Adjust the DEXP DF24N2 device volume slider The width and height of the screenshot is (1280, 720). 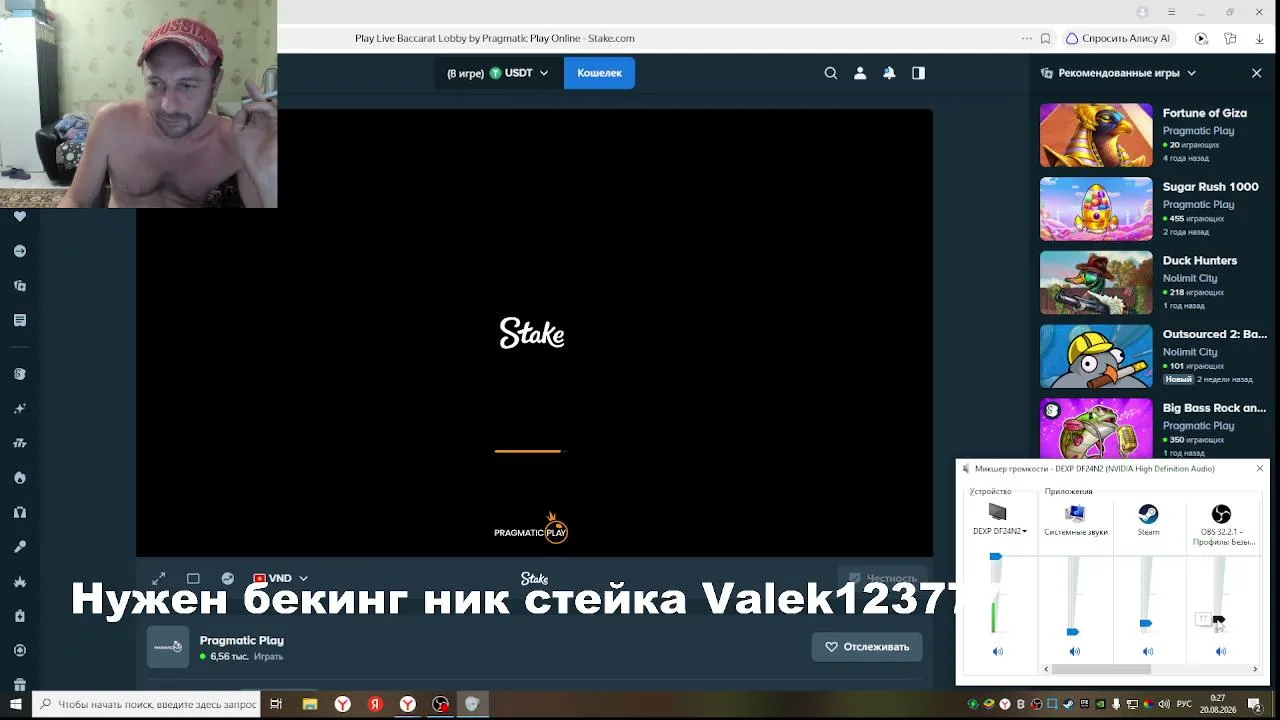995,556
